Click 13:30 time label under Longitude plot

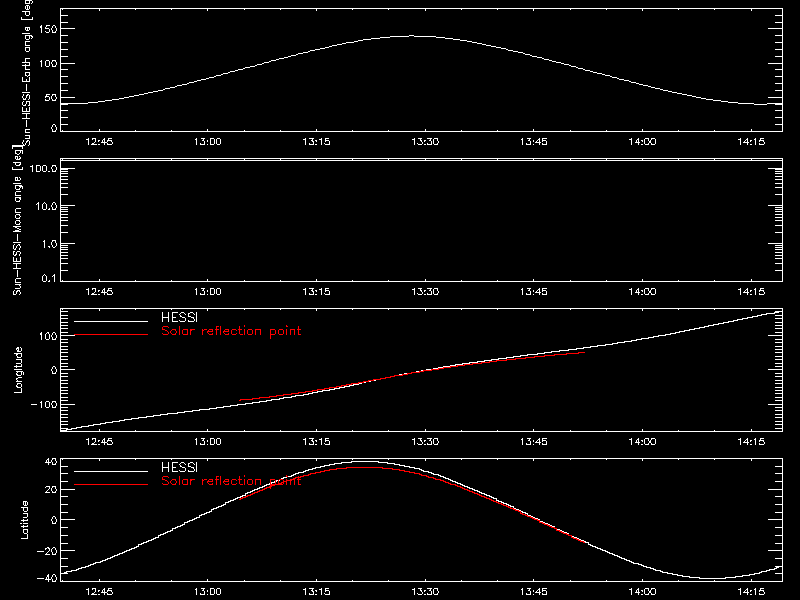(425, 442)
